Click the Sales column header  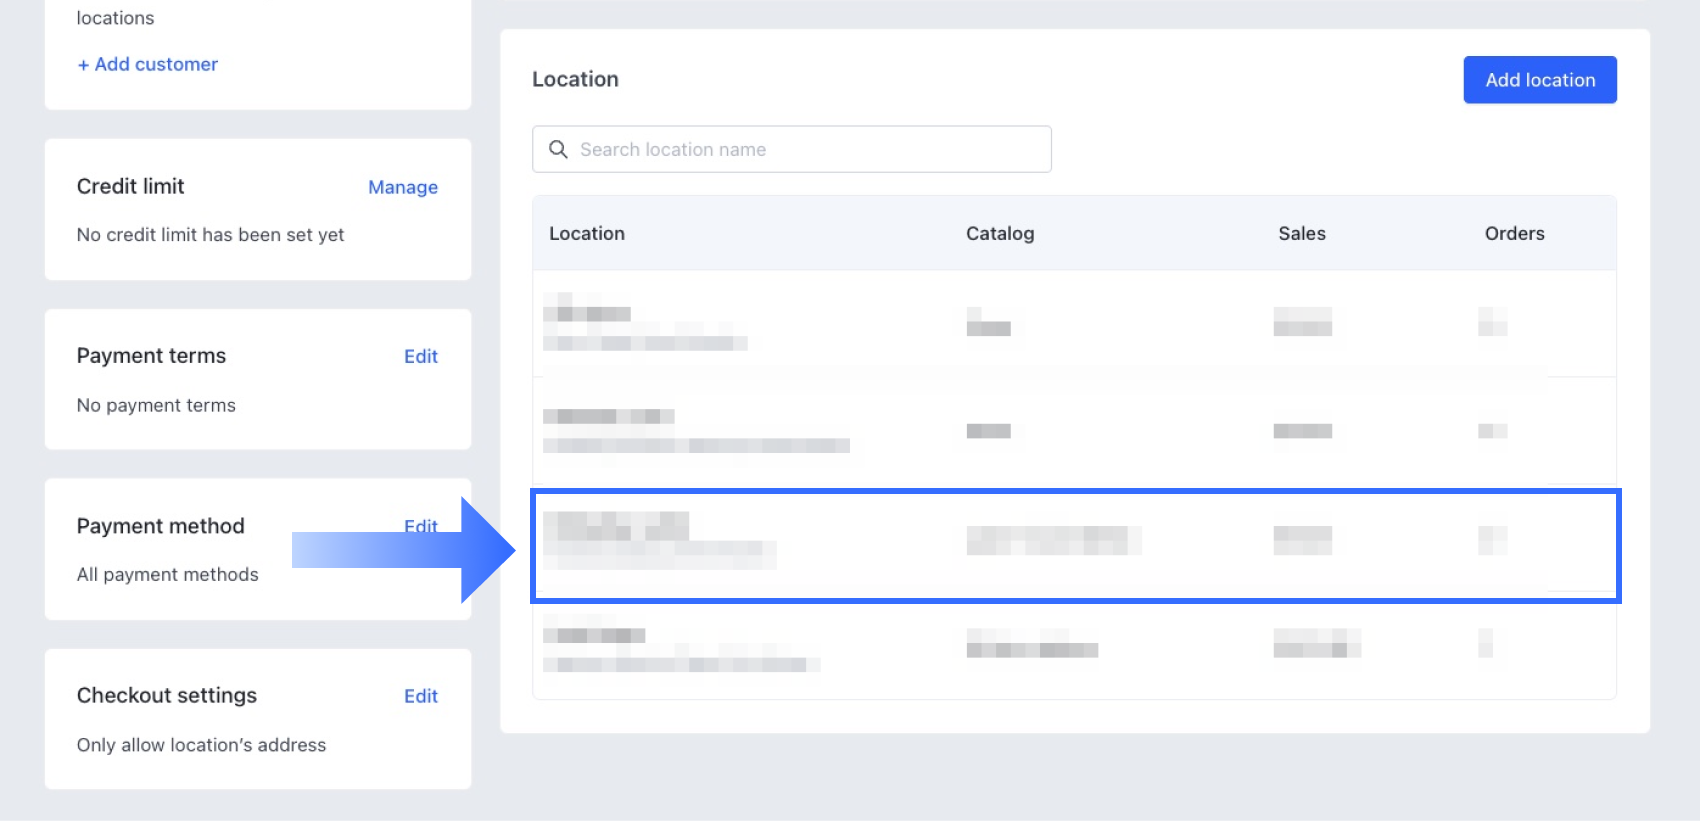1301,233
